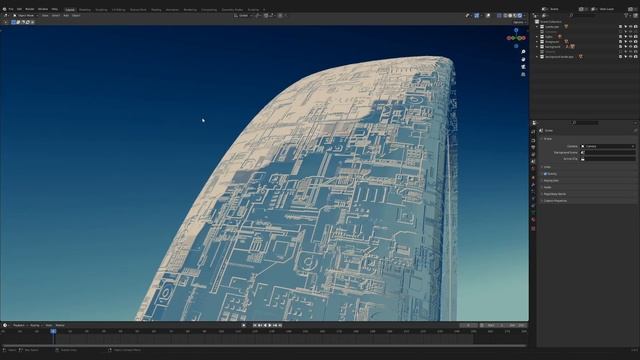Image resolution: width=640 pixels, height=360 pixels.
Task: Open the Blender logo menu
Action: [4, 9]
